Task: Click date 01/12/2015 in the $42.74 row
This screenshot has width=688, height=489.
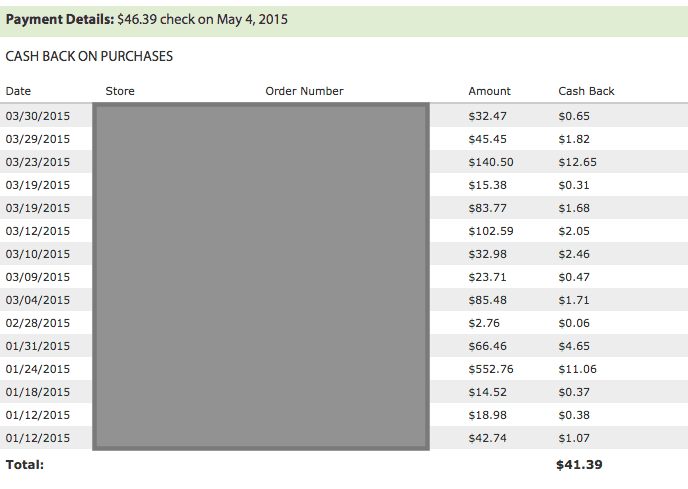Action: click(38, 438)
